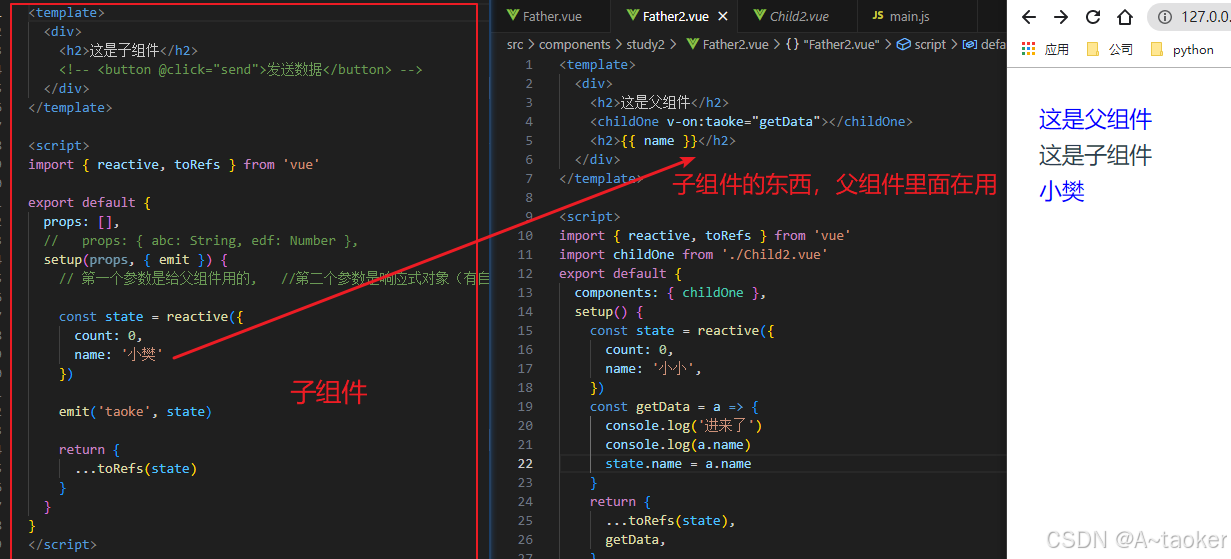Click the blue 小樊 text on the page

pyautogui.click(x=1062, y=191)
